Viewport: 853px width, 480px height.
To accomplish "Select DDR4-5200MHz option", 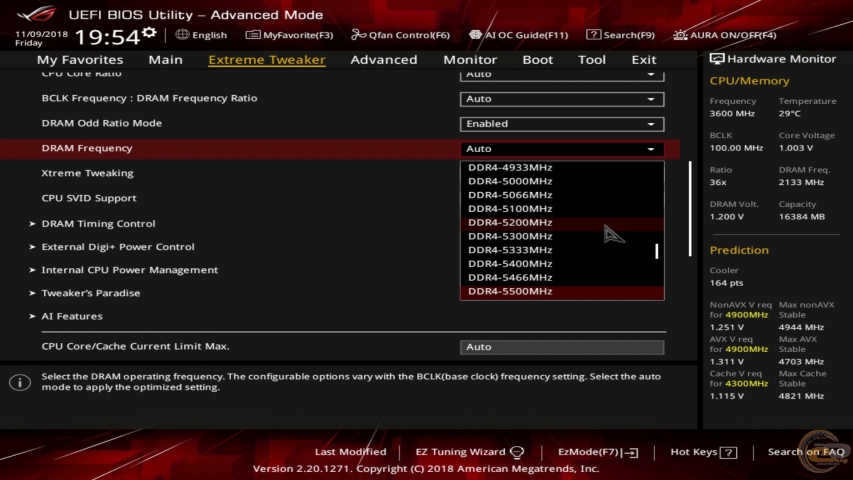I will pyautogui.click(x=562, y=223).
